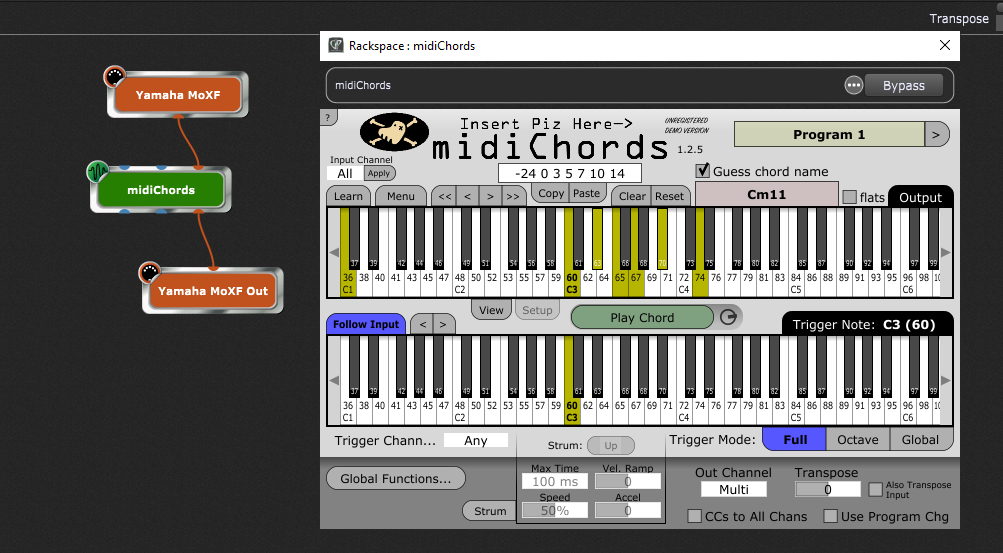Image resolution: width=1003 pixels, height=553 pixels.
Task: Open the Program 1 selector
Action: [x=829, y=134]
